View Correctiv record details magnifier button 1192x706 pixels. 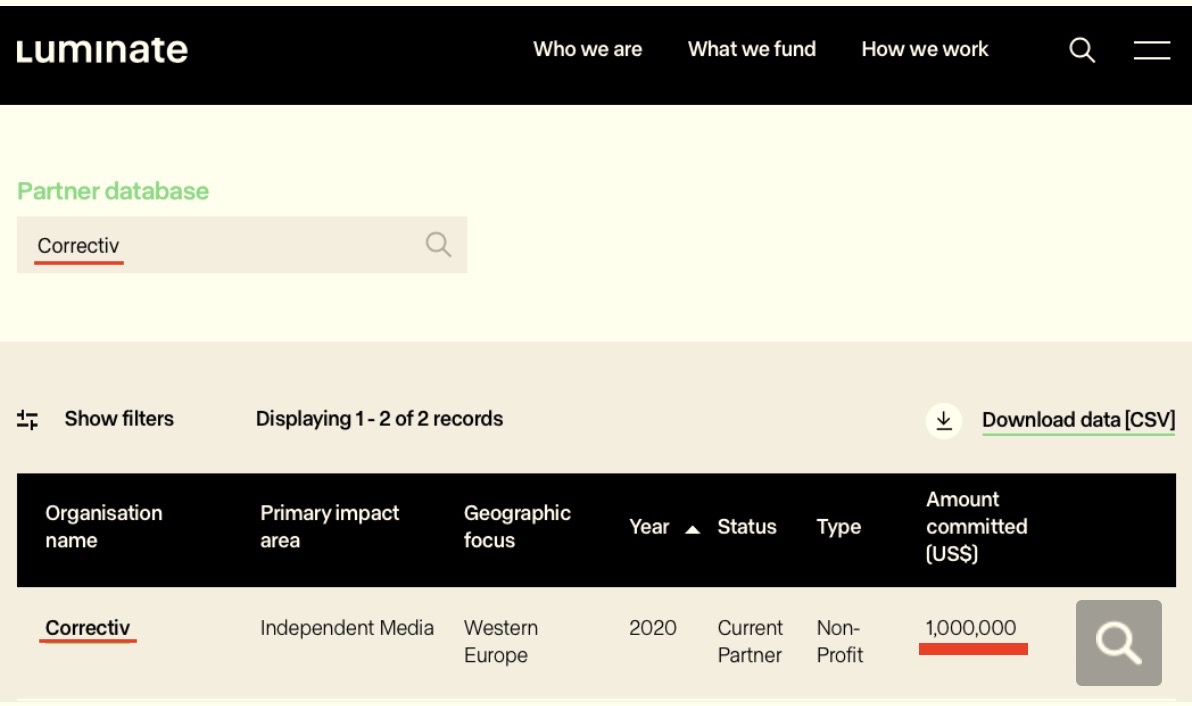pos(1118,643)
